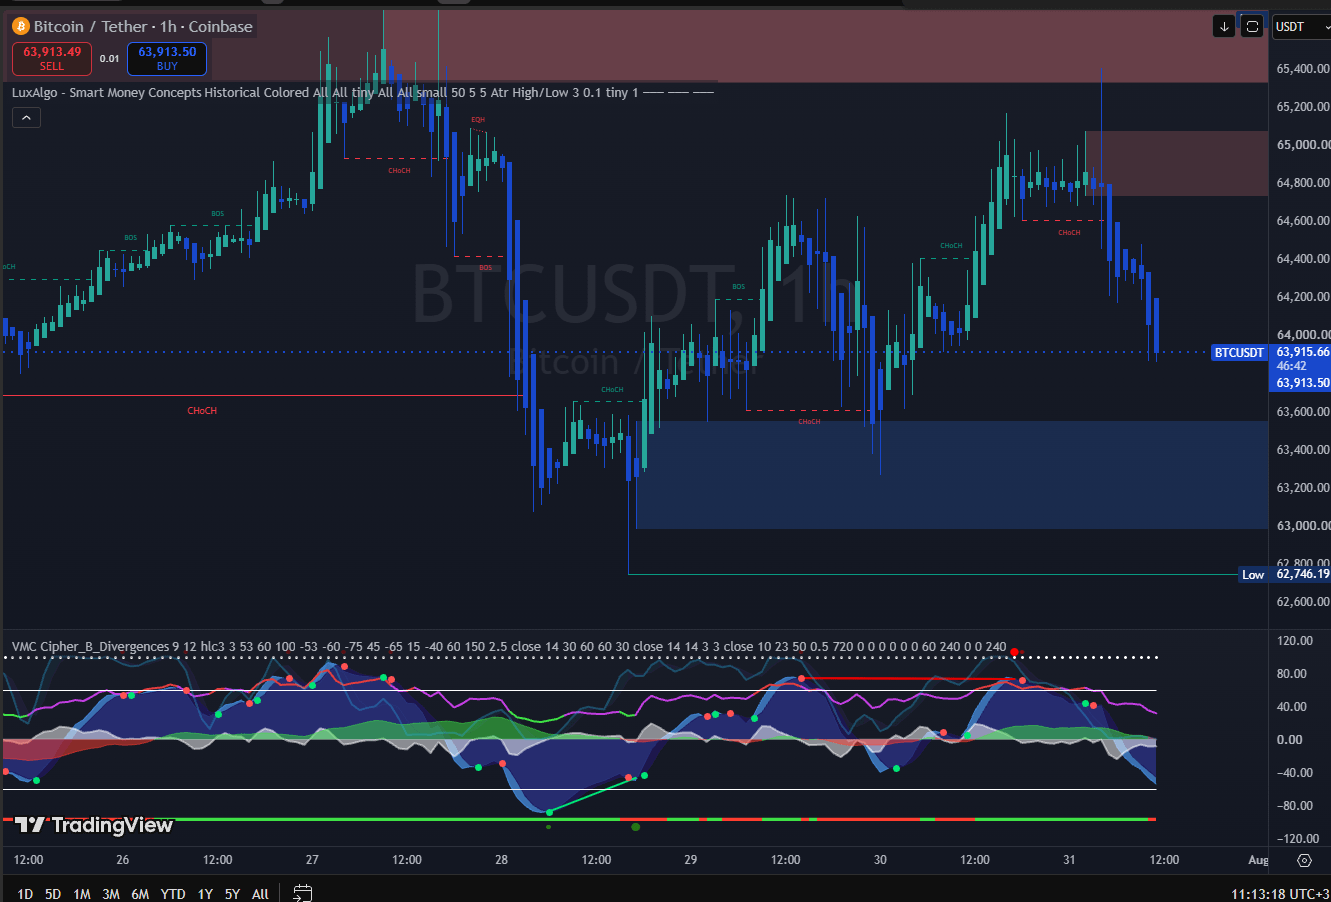The height and width of the screenshot is (902, 1331).
Task: Click the 0.01 spread value
Action: [110, 59]
